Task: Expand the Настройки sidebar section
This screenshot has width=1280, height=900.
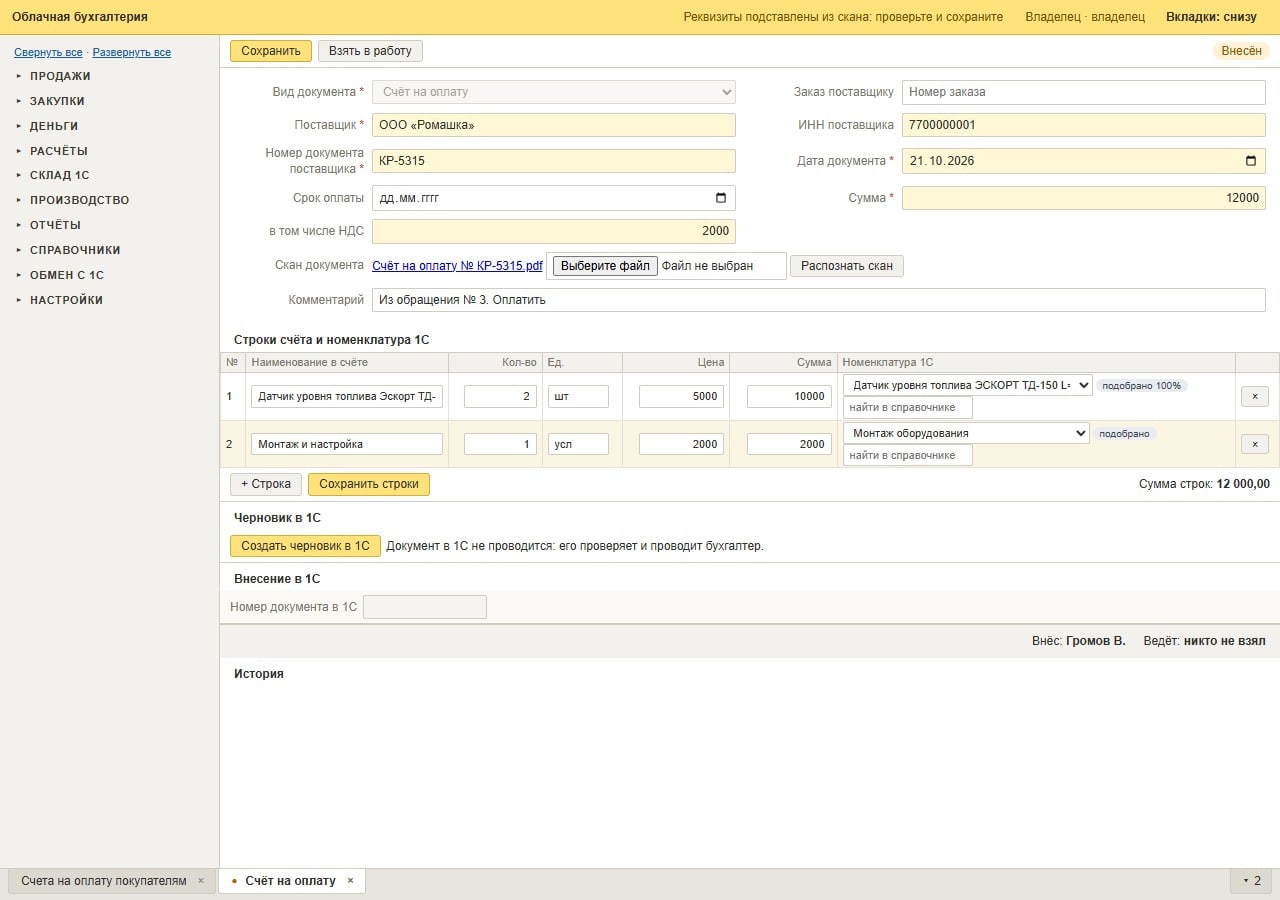Action: pyautogui.click(x=66, y=300)
